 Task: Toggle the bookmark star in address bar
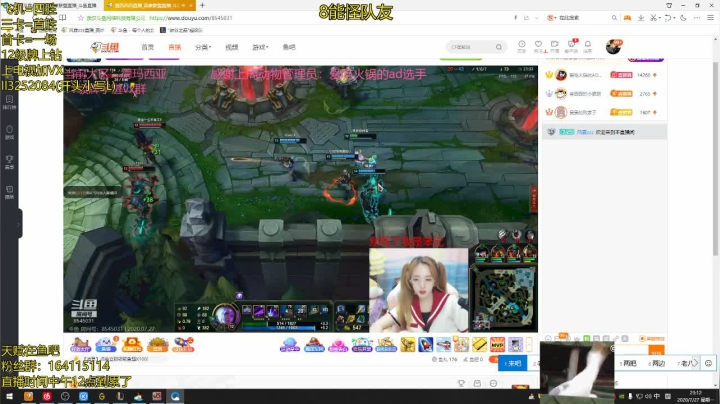click(81, 18)
